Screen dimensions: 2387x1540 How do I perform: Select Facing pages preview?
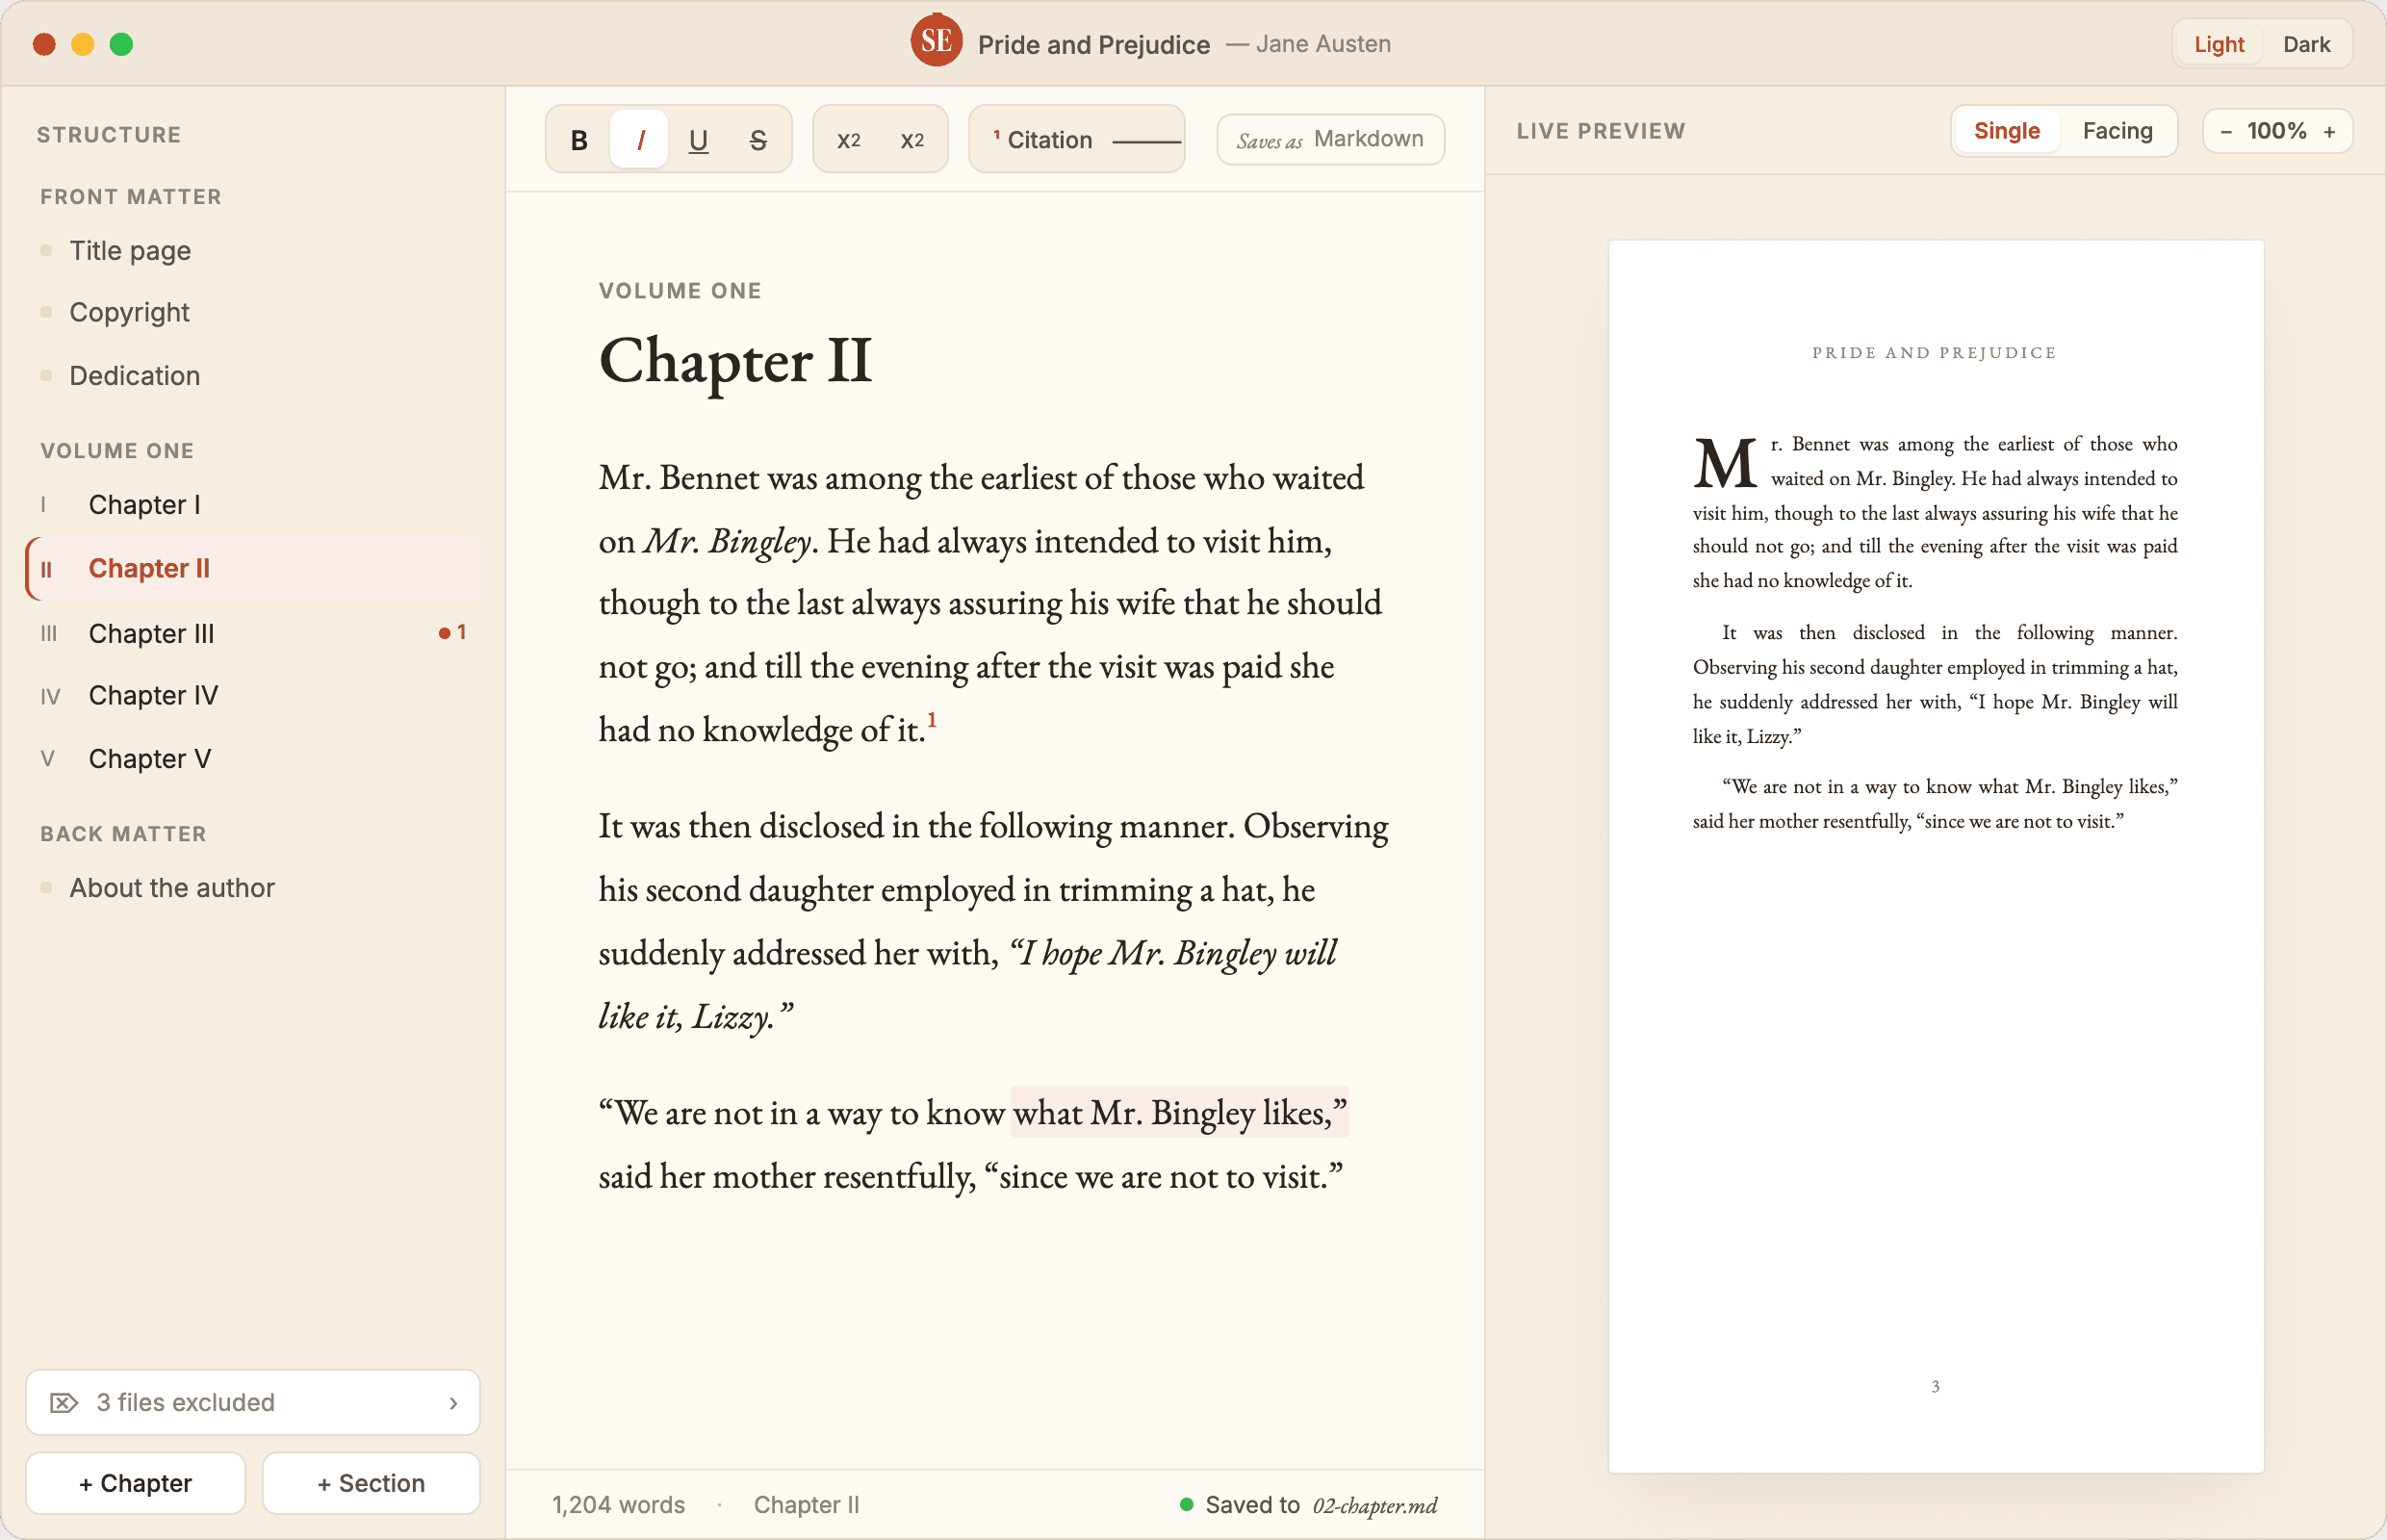click(2117, 131)
